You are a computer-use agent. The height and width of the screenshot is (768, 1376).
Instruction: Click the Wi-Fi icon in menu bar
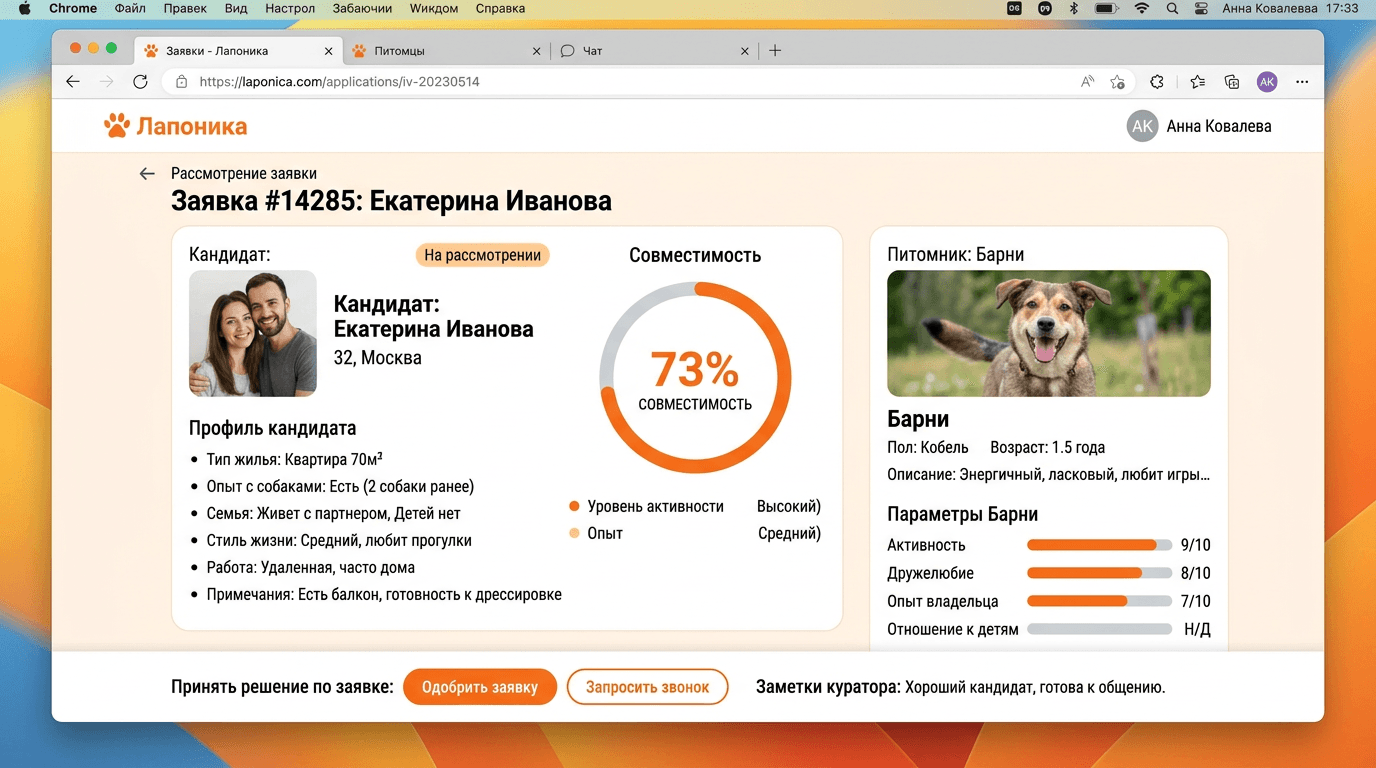1141,9
